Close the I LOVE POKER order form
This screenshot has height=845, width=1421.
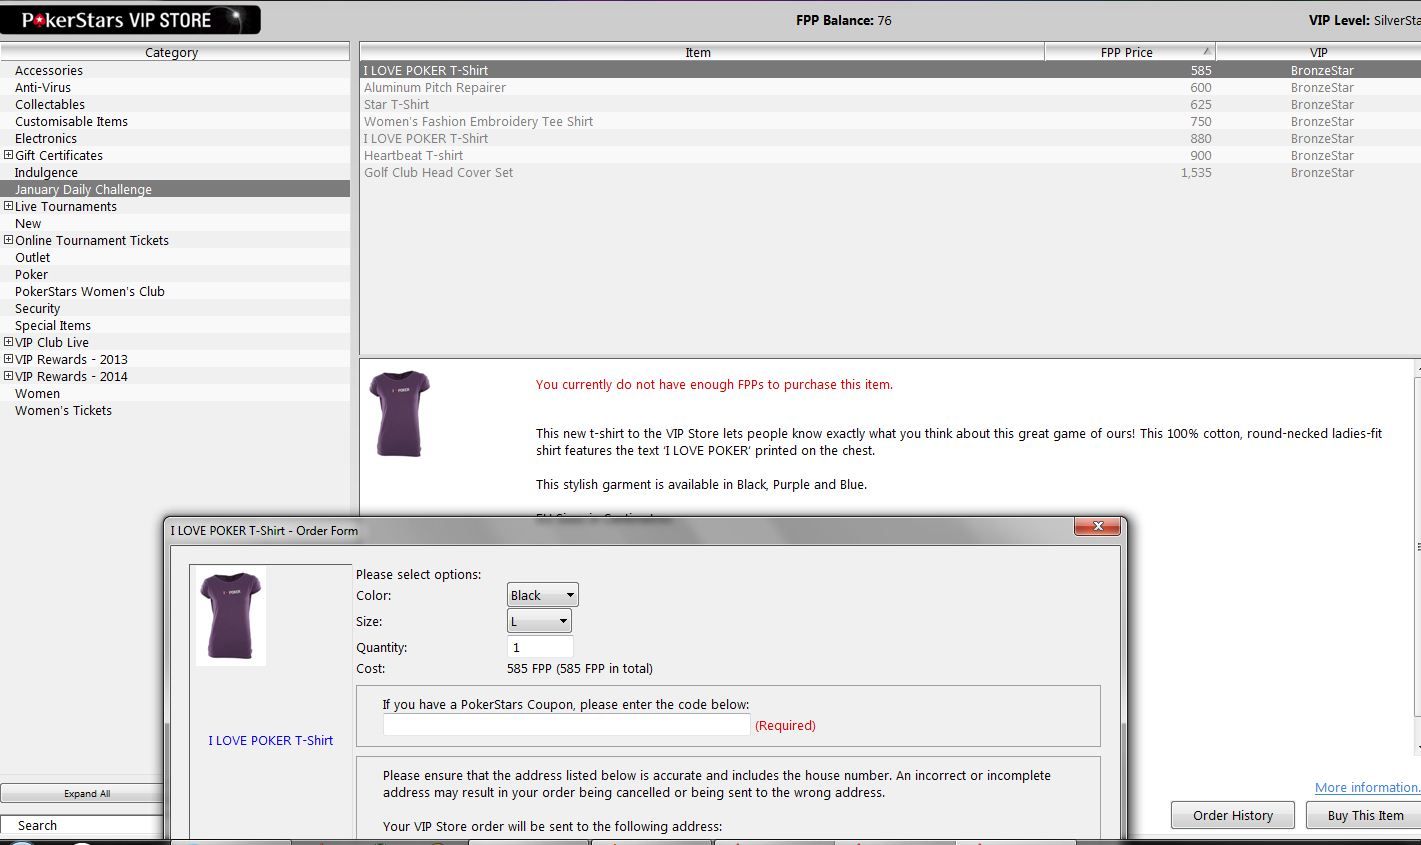pos(1098,526)
